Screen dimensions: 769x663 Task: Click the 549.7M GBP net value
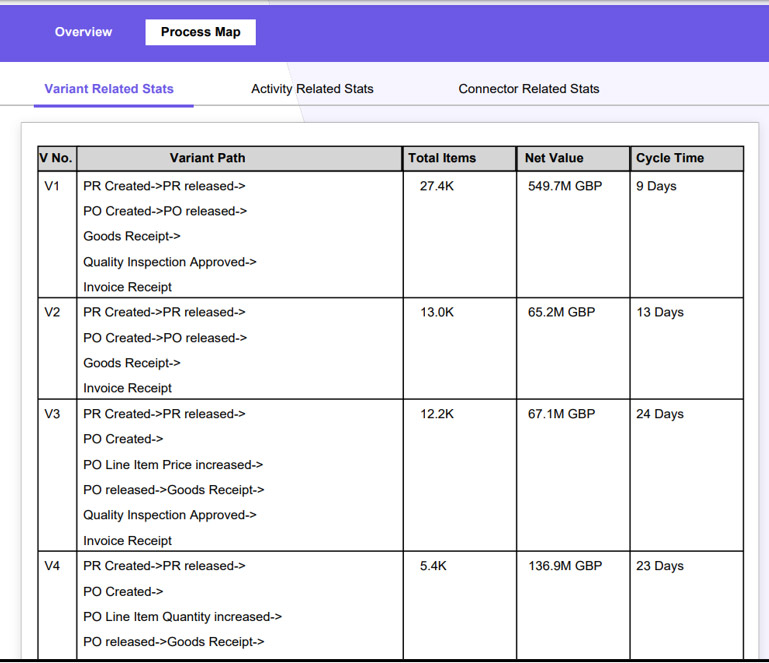(x=565, y=186)
